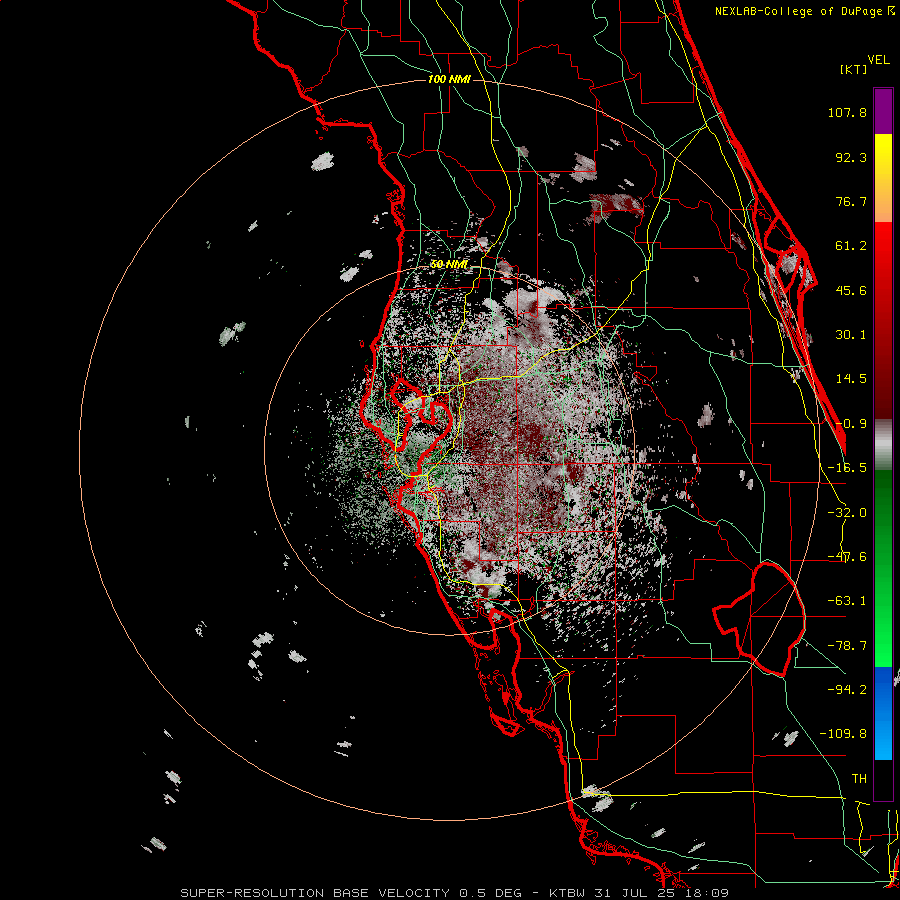Screen dimensions: 900x900
Task: Select the -63.1 scale value
Action: tap(847, 601)
